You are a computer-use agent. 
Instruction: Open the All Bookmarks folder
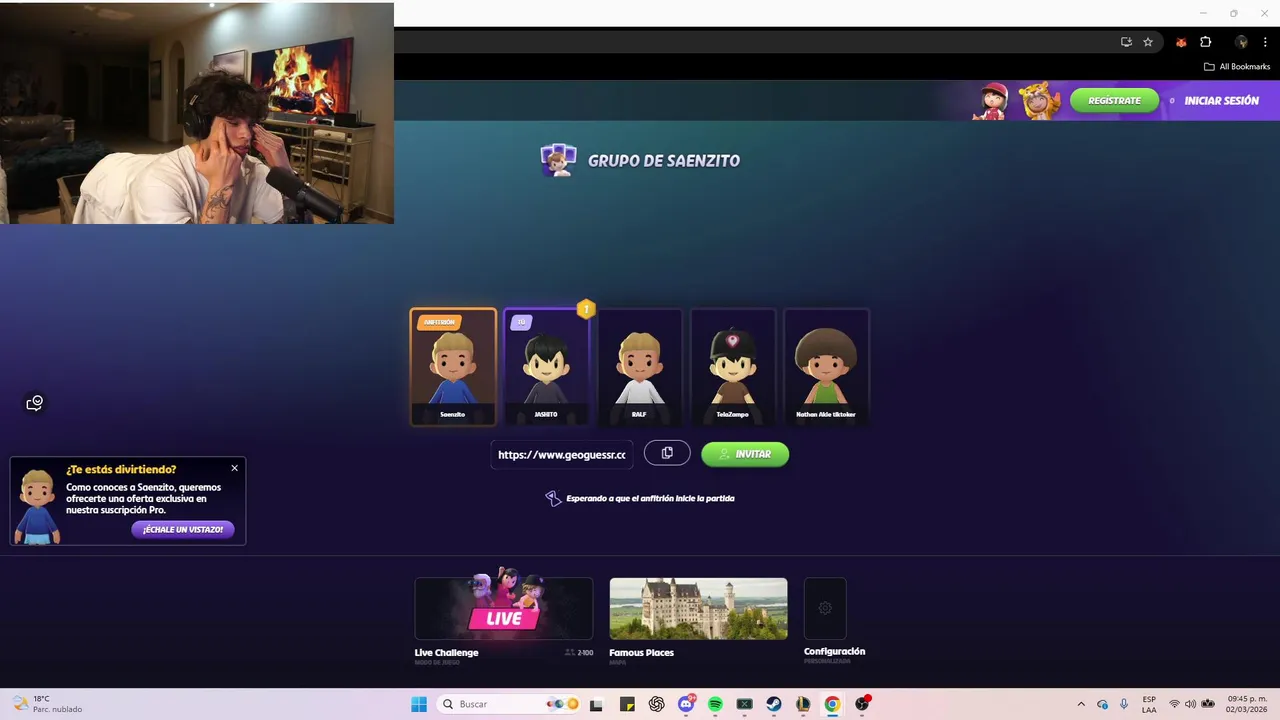pos(1237,67)
